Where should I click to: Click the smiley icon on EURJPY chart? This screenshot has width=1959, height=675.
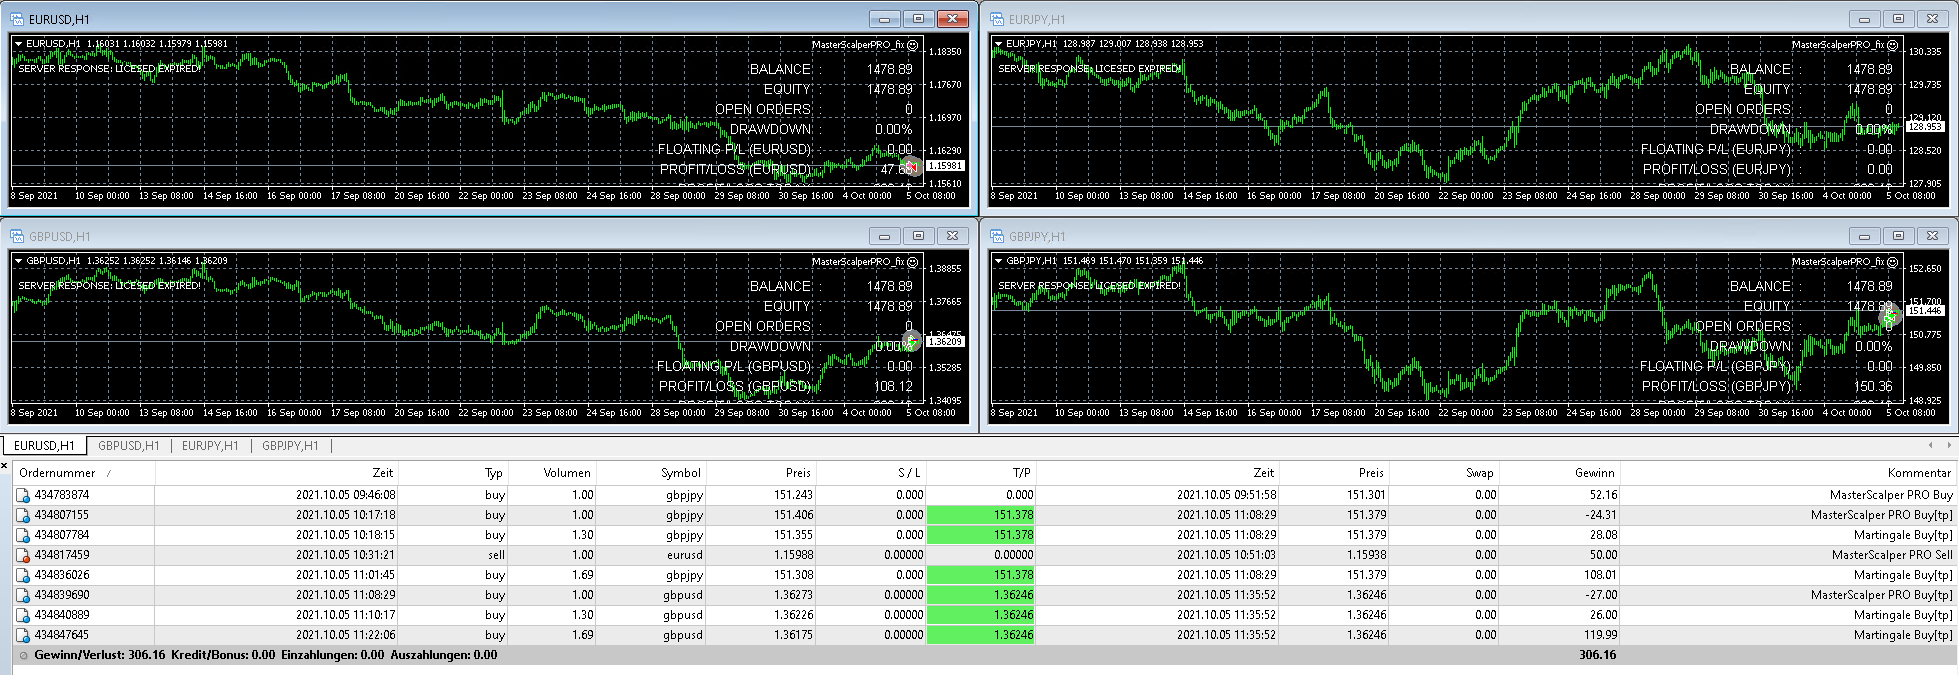click(x=1892, y=45)
